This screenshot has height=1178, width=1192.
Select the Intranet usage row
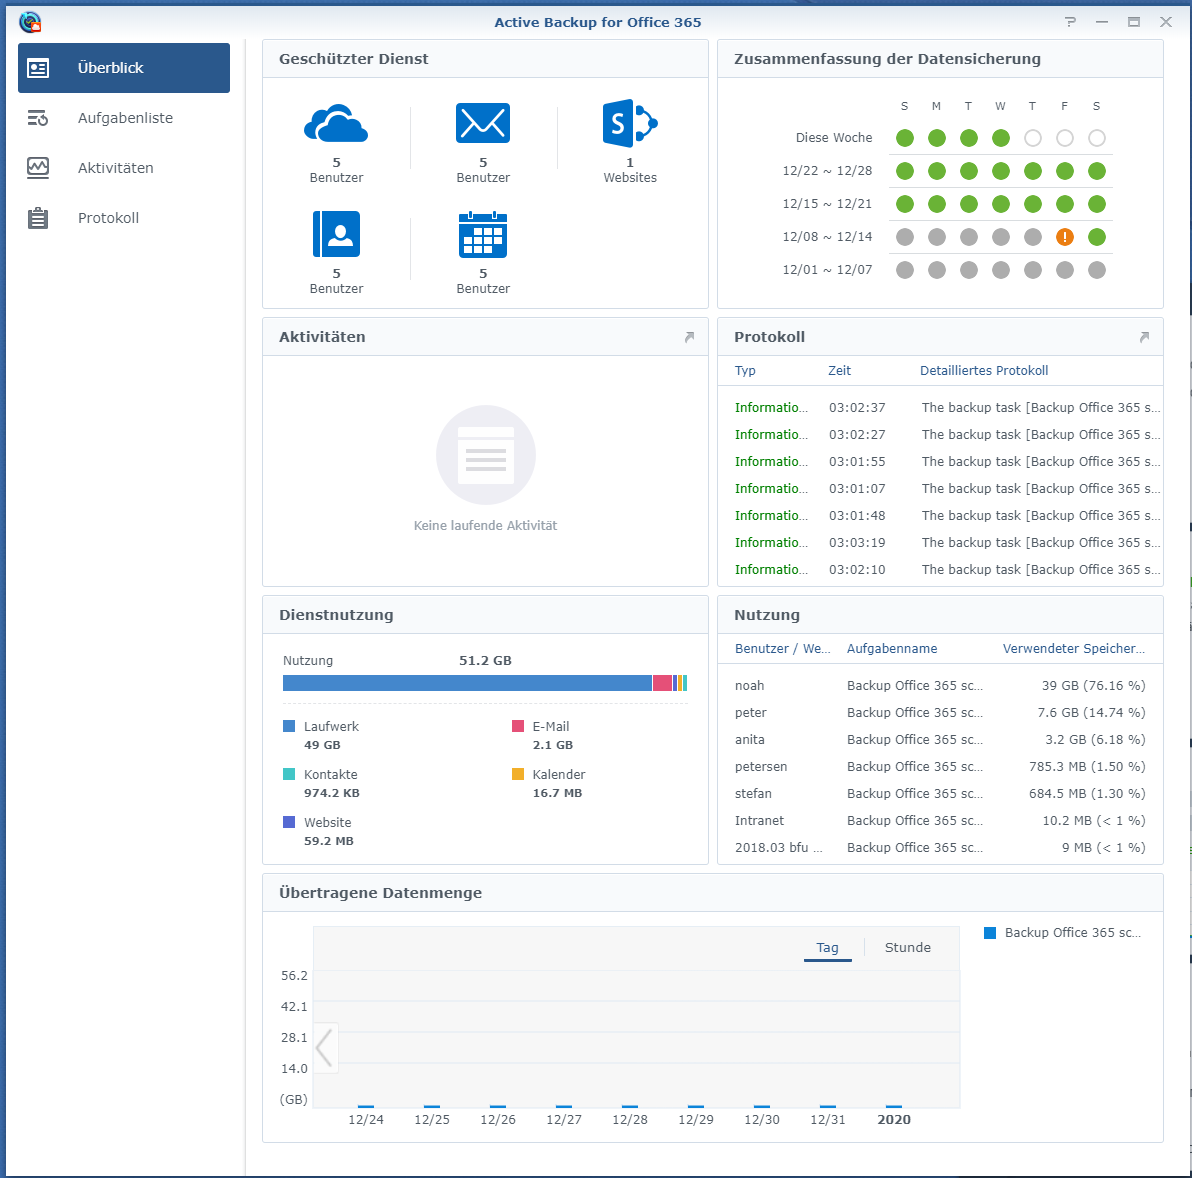(940, 821)
